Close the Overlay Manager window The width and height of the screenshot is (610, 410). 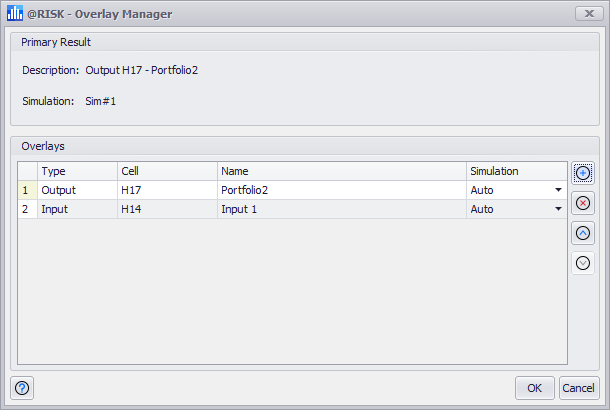click(x=585, y=14)
